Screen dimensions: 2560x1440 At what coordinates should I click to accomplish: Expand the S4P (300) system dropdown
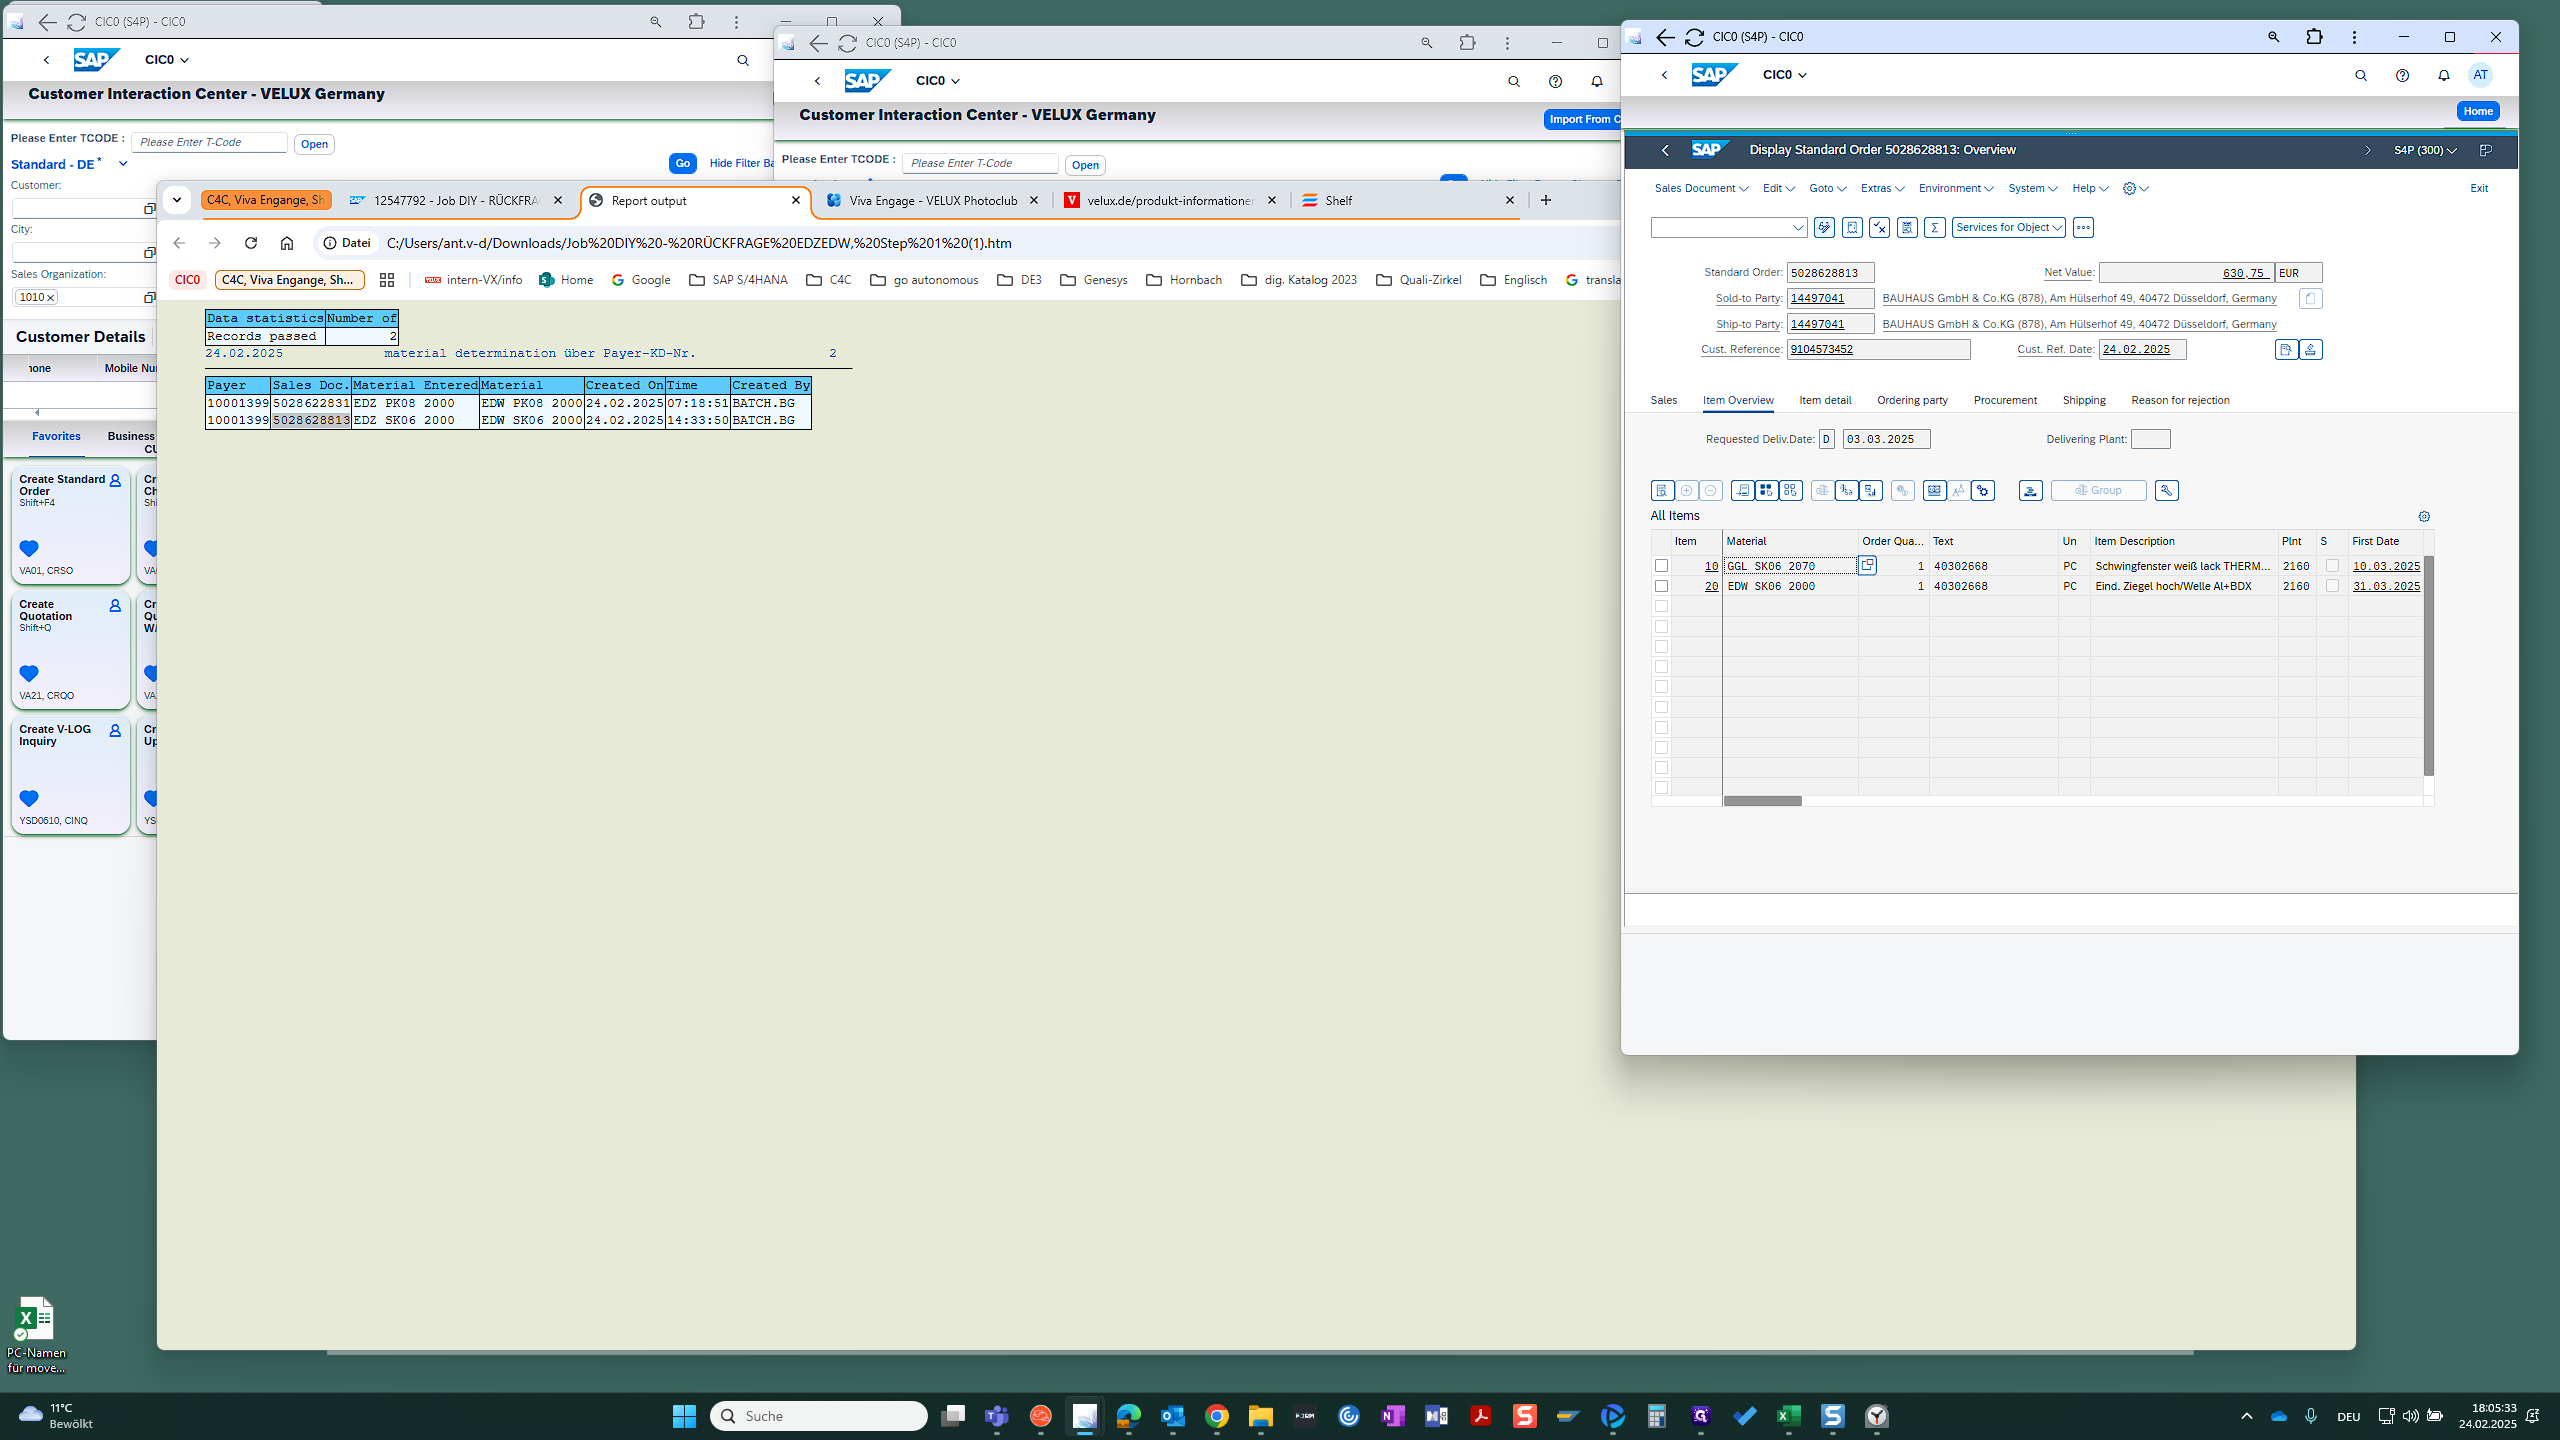point(2424,151)
